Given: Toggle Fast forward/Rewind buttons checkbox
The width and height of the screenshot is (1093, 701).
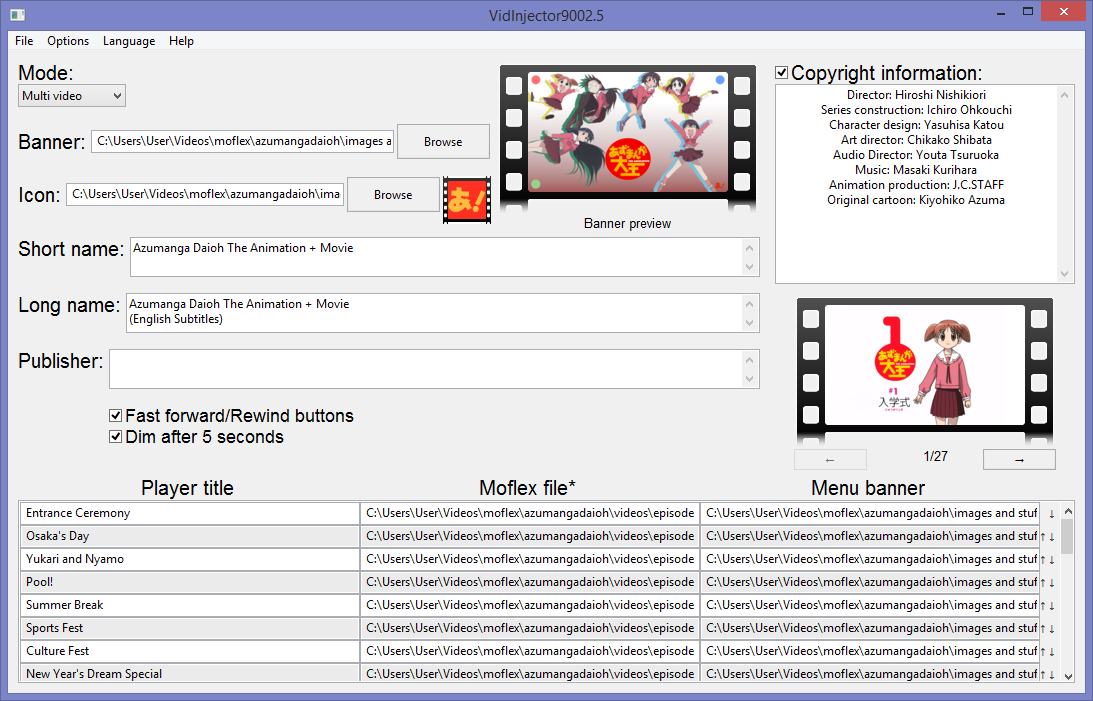Looking at the screenshot, I should (116, 416).
